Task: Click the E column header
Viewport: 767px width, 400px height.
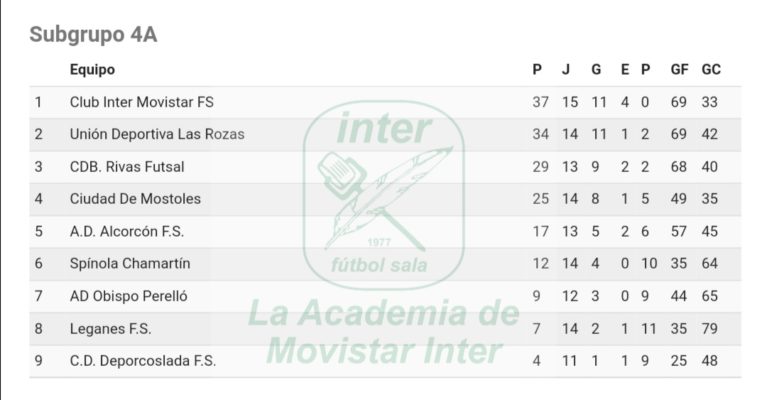Action: 625,69
